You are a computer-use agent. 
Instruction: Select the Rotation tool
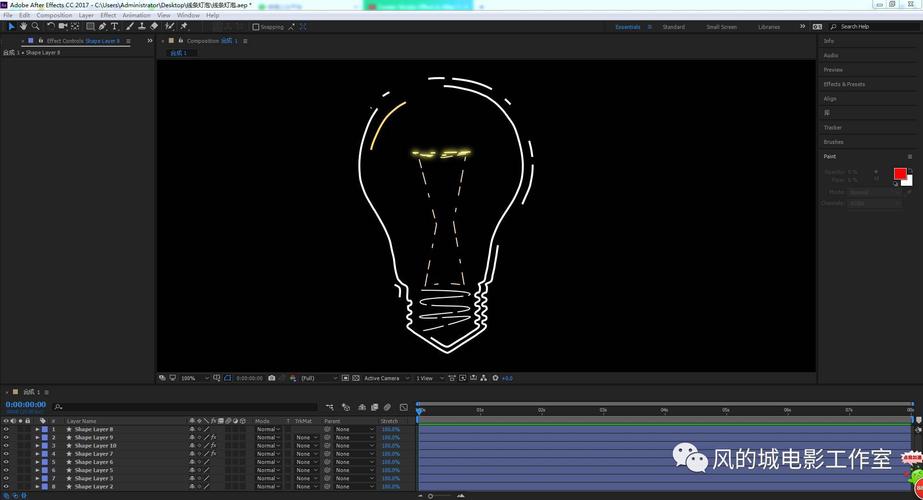pos(50,27)
